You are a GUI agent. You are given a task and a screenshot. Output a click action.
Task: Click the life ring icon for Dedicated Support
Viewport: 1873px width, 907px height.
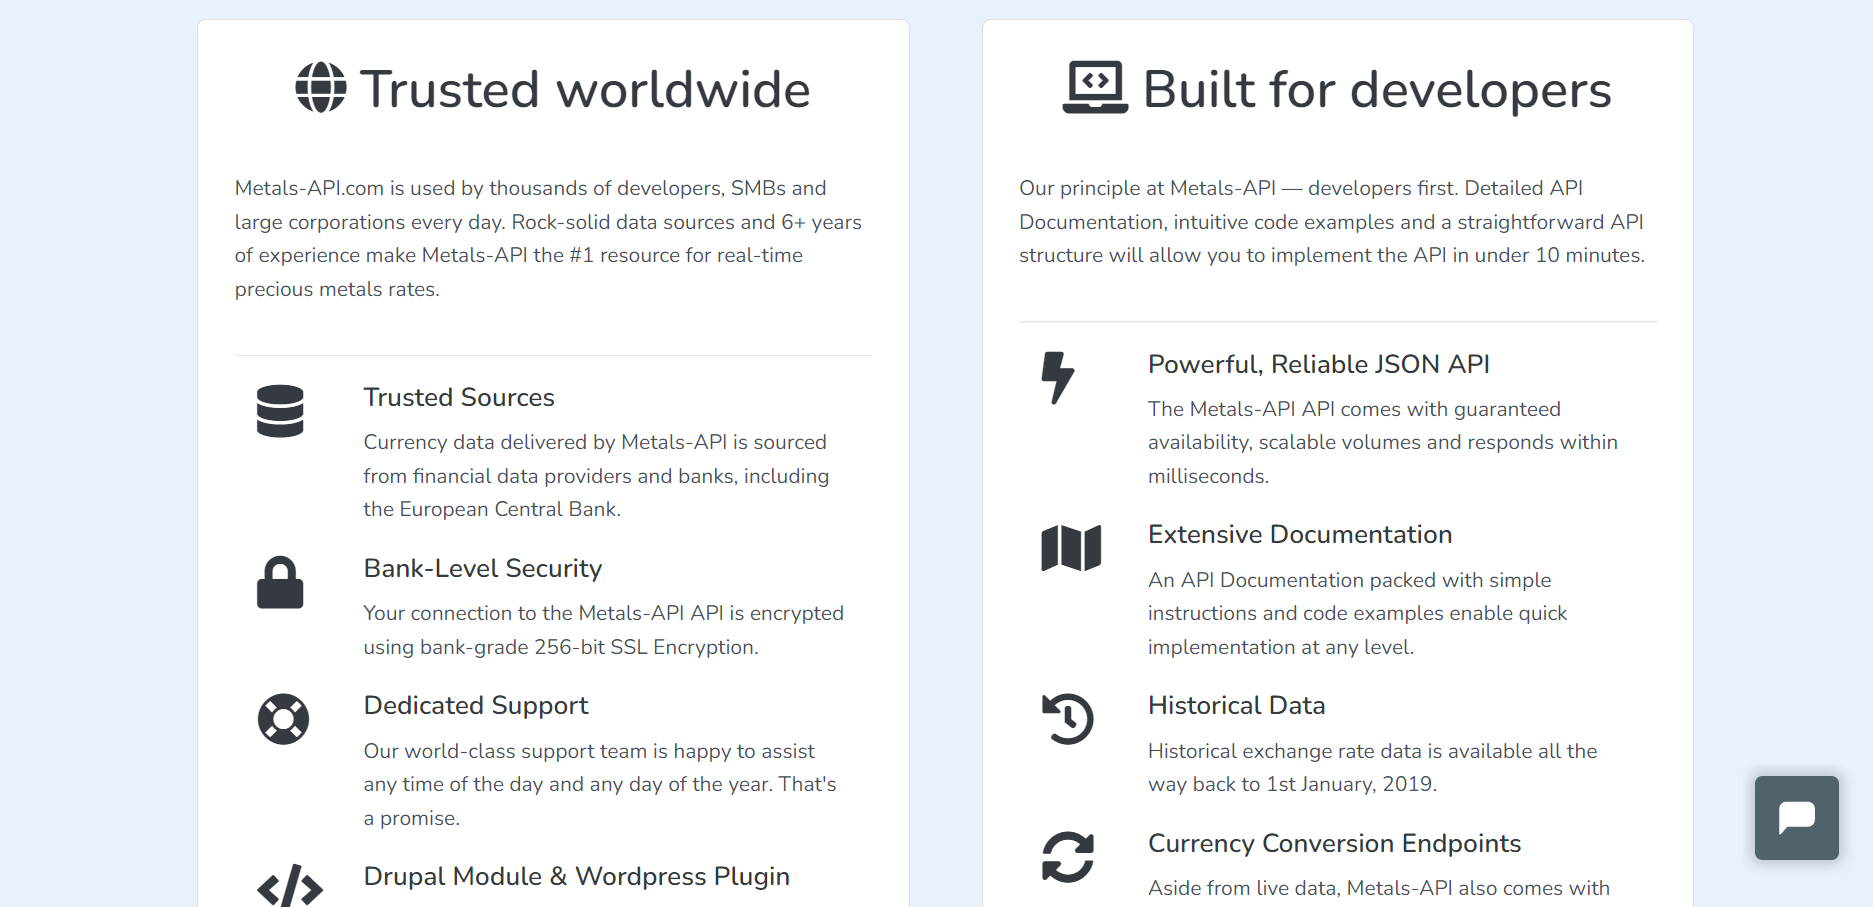283,719
